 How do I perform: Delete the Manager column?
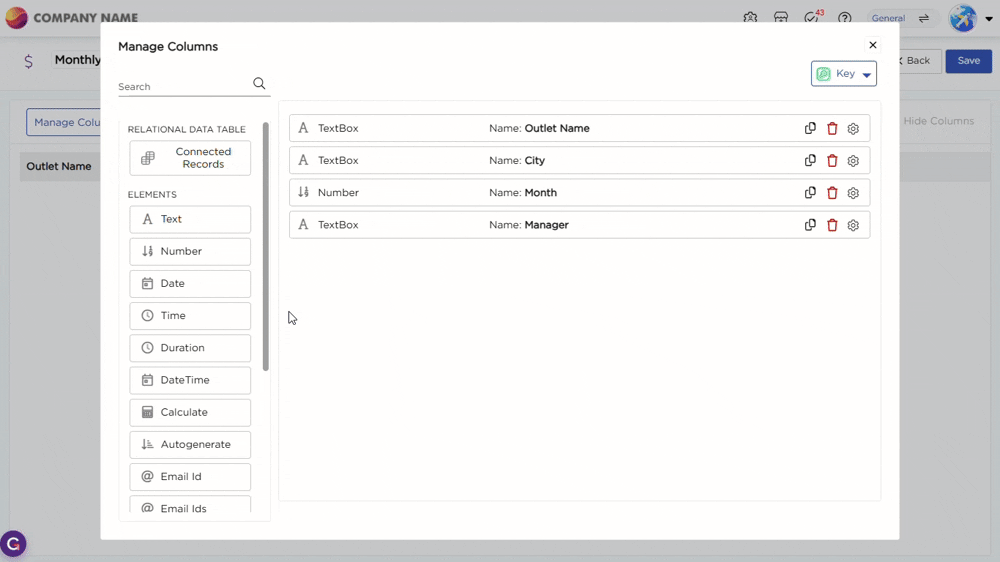click(x=832, y=226)
